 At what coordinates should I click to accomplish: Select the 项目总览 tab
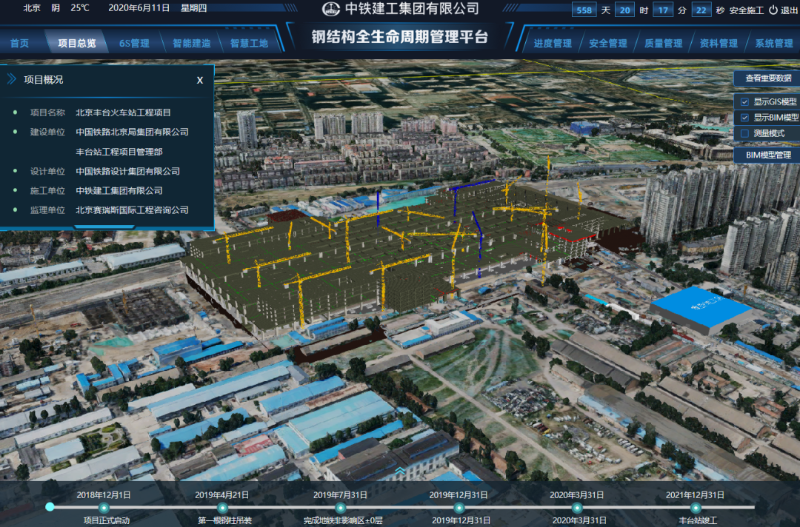(x=77, y=43)
